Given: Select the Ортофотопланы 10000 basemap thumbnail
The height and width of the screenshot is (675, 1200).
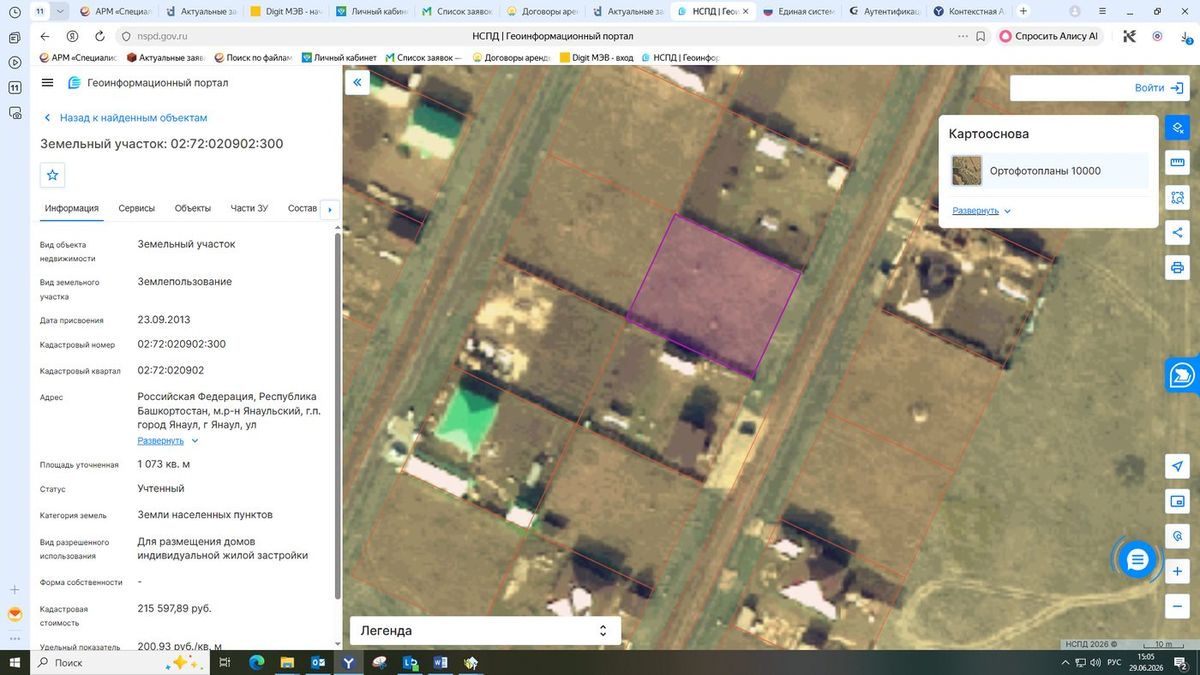Looking at the screenshot, I should pos(967,171).
